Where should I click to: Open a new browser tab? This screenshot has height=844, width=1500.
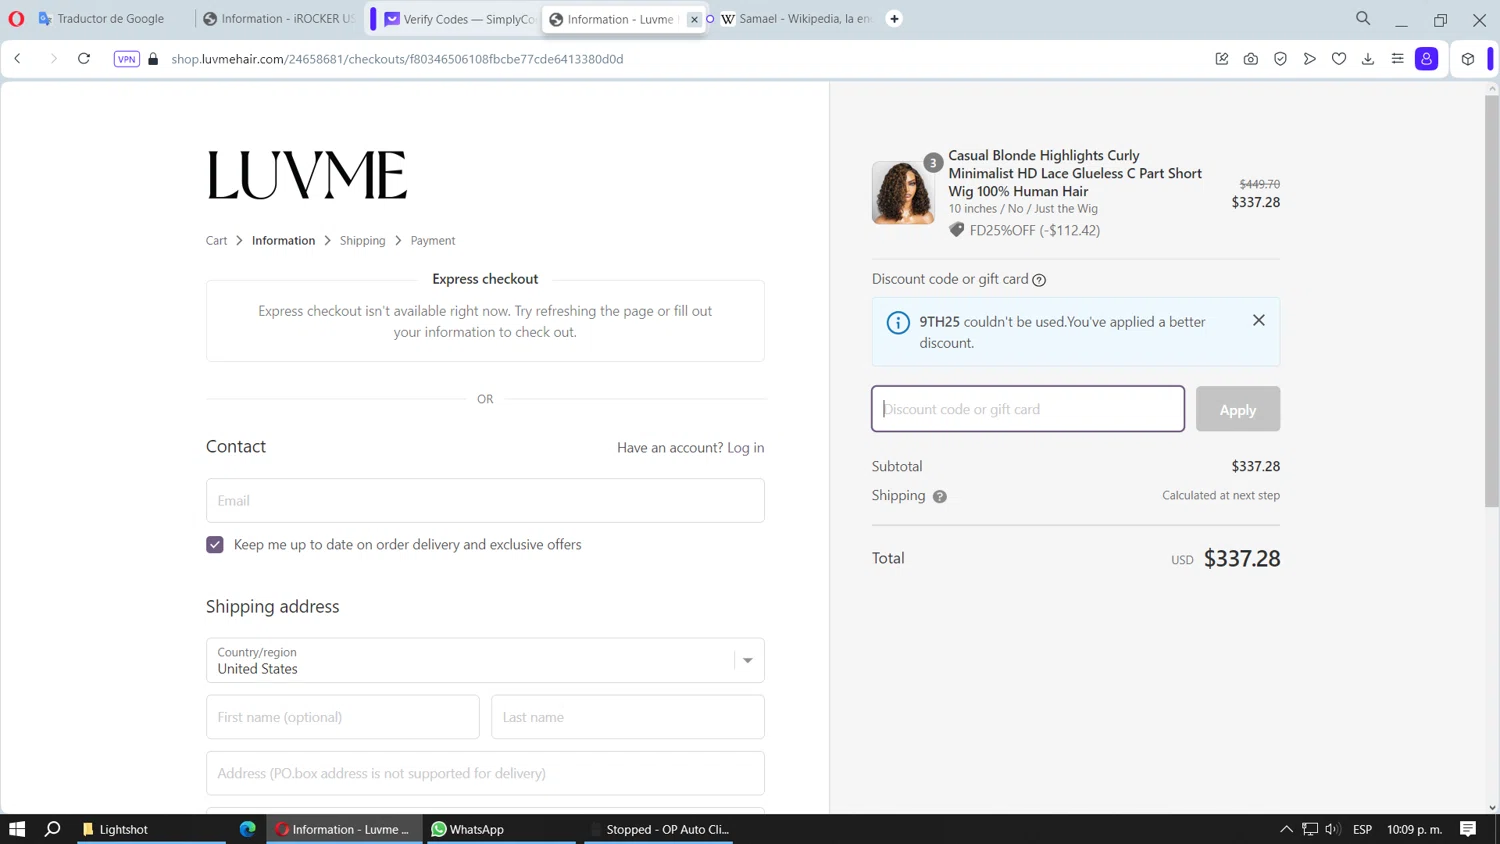click(x=894, y=19)
